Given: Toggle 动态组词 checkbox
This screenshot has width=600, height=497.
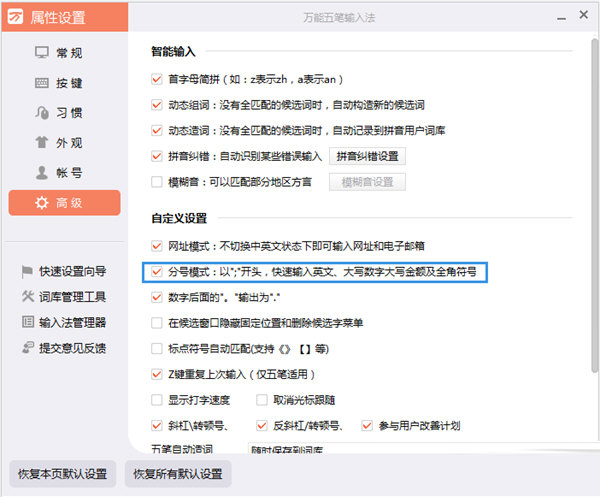Looking at the screenshot, I should pos(157,105).
